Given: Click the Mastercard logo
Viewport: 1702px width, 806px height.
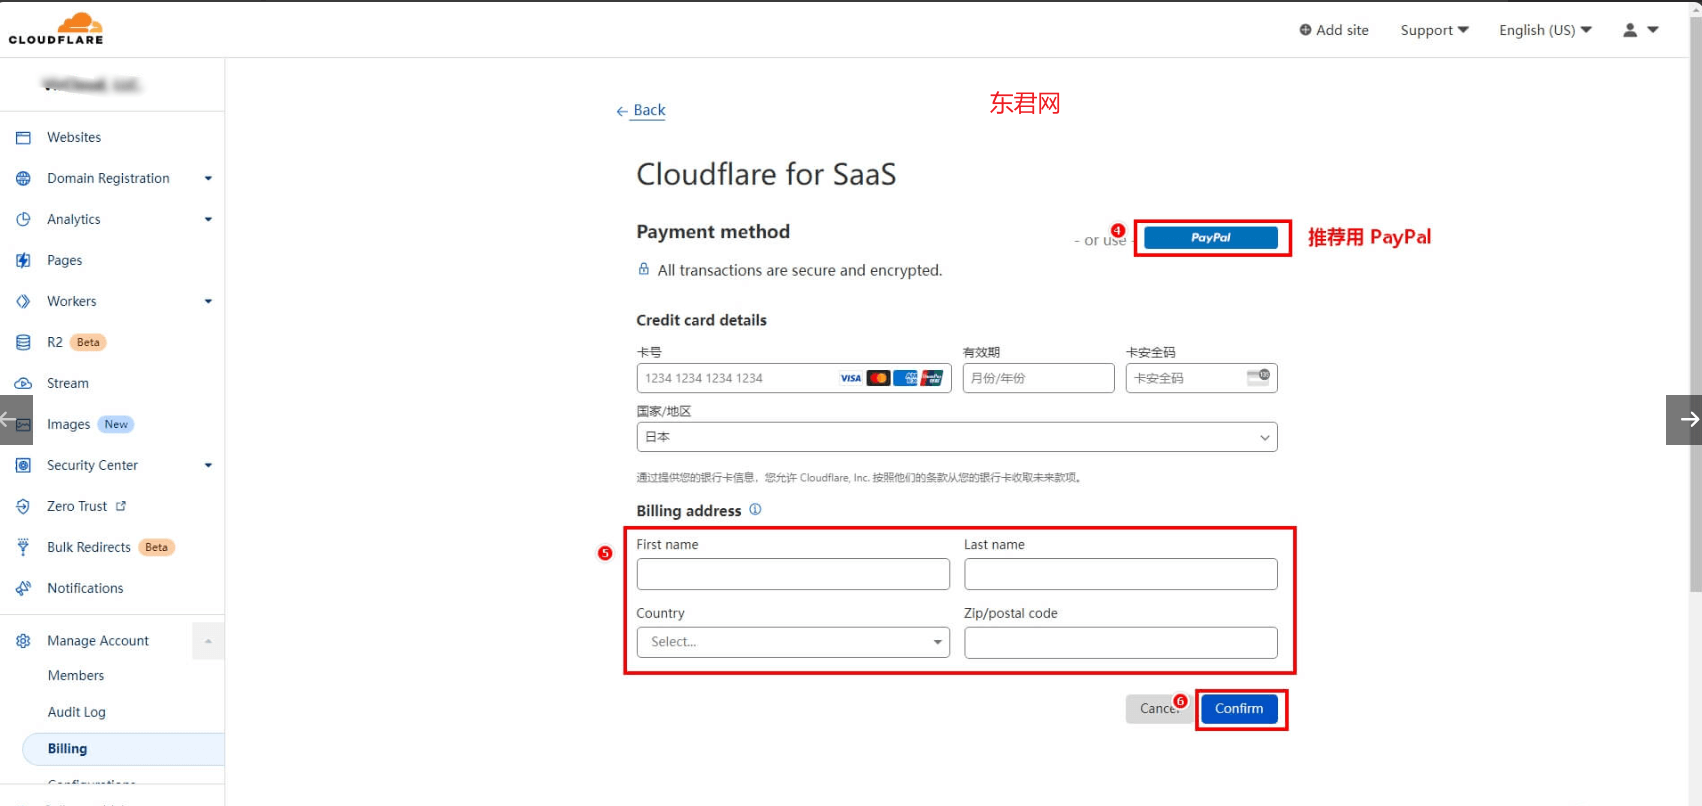Looking at the screenshot, I should click(878, 378).
